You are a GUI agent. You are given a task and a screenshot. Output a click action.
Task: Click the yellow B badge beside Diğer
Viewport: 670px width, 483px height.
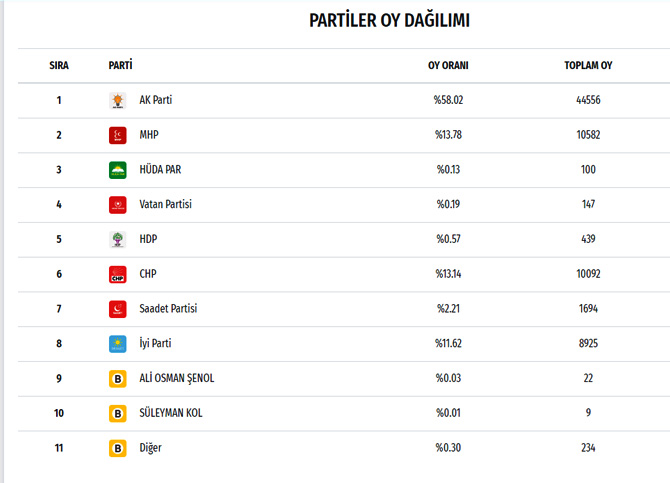pyautogui.click(x=118, y=448)
